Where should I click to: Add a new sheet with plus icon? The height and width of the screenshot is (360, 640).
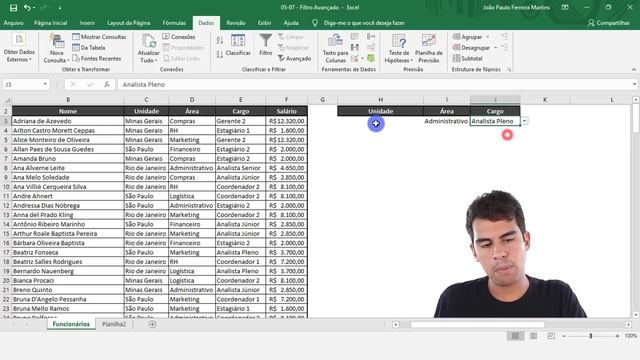point(152,324)
